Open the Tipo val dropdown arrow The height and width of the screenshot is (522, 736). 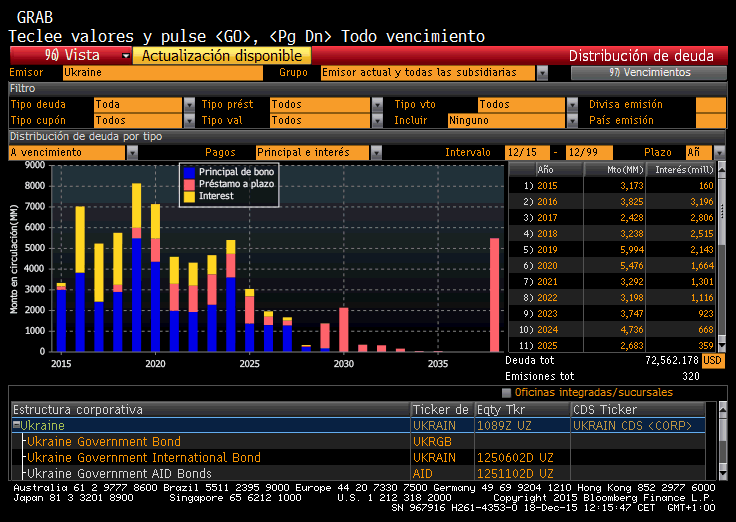point(377,121)
